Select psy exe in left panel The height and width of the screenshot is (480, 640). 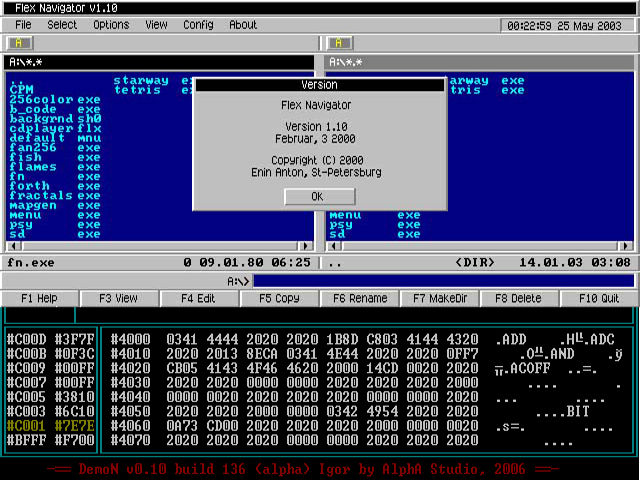[55, 224]
